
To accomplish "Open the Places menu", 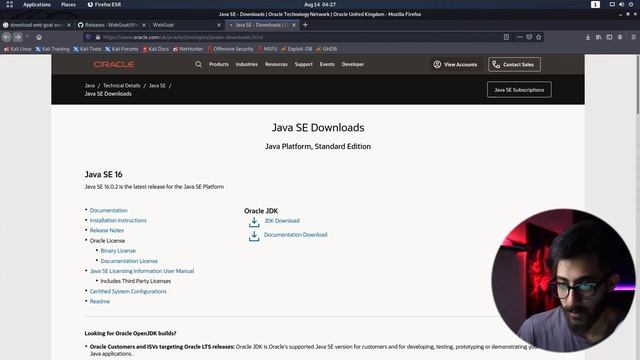I will (68, 4).
